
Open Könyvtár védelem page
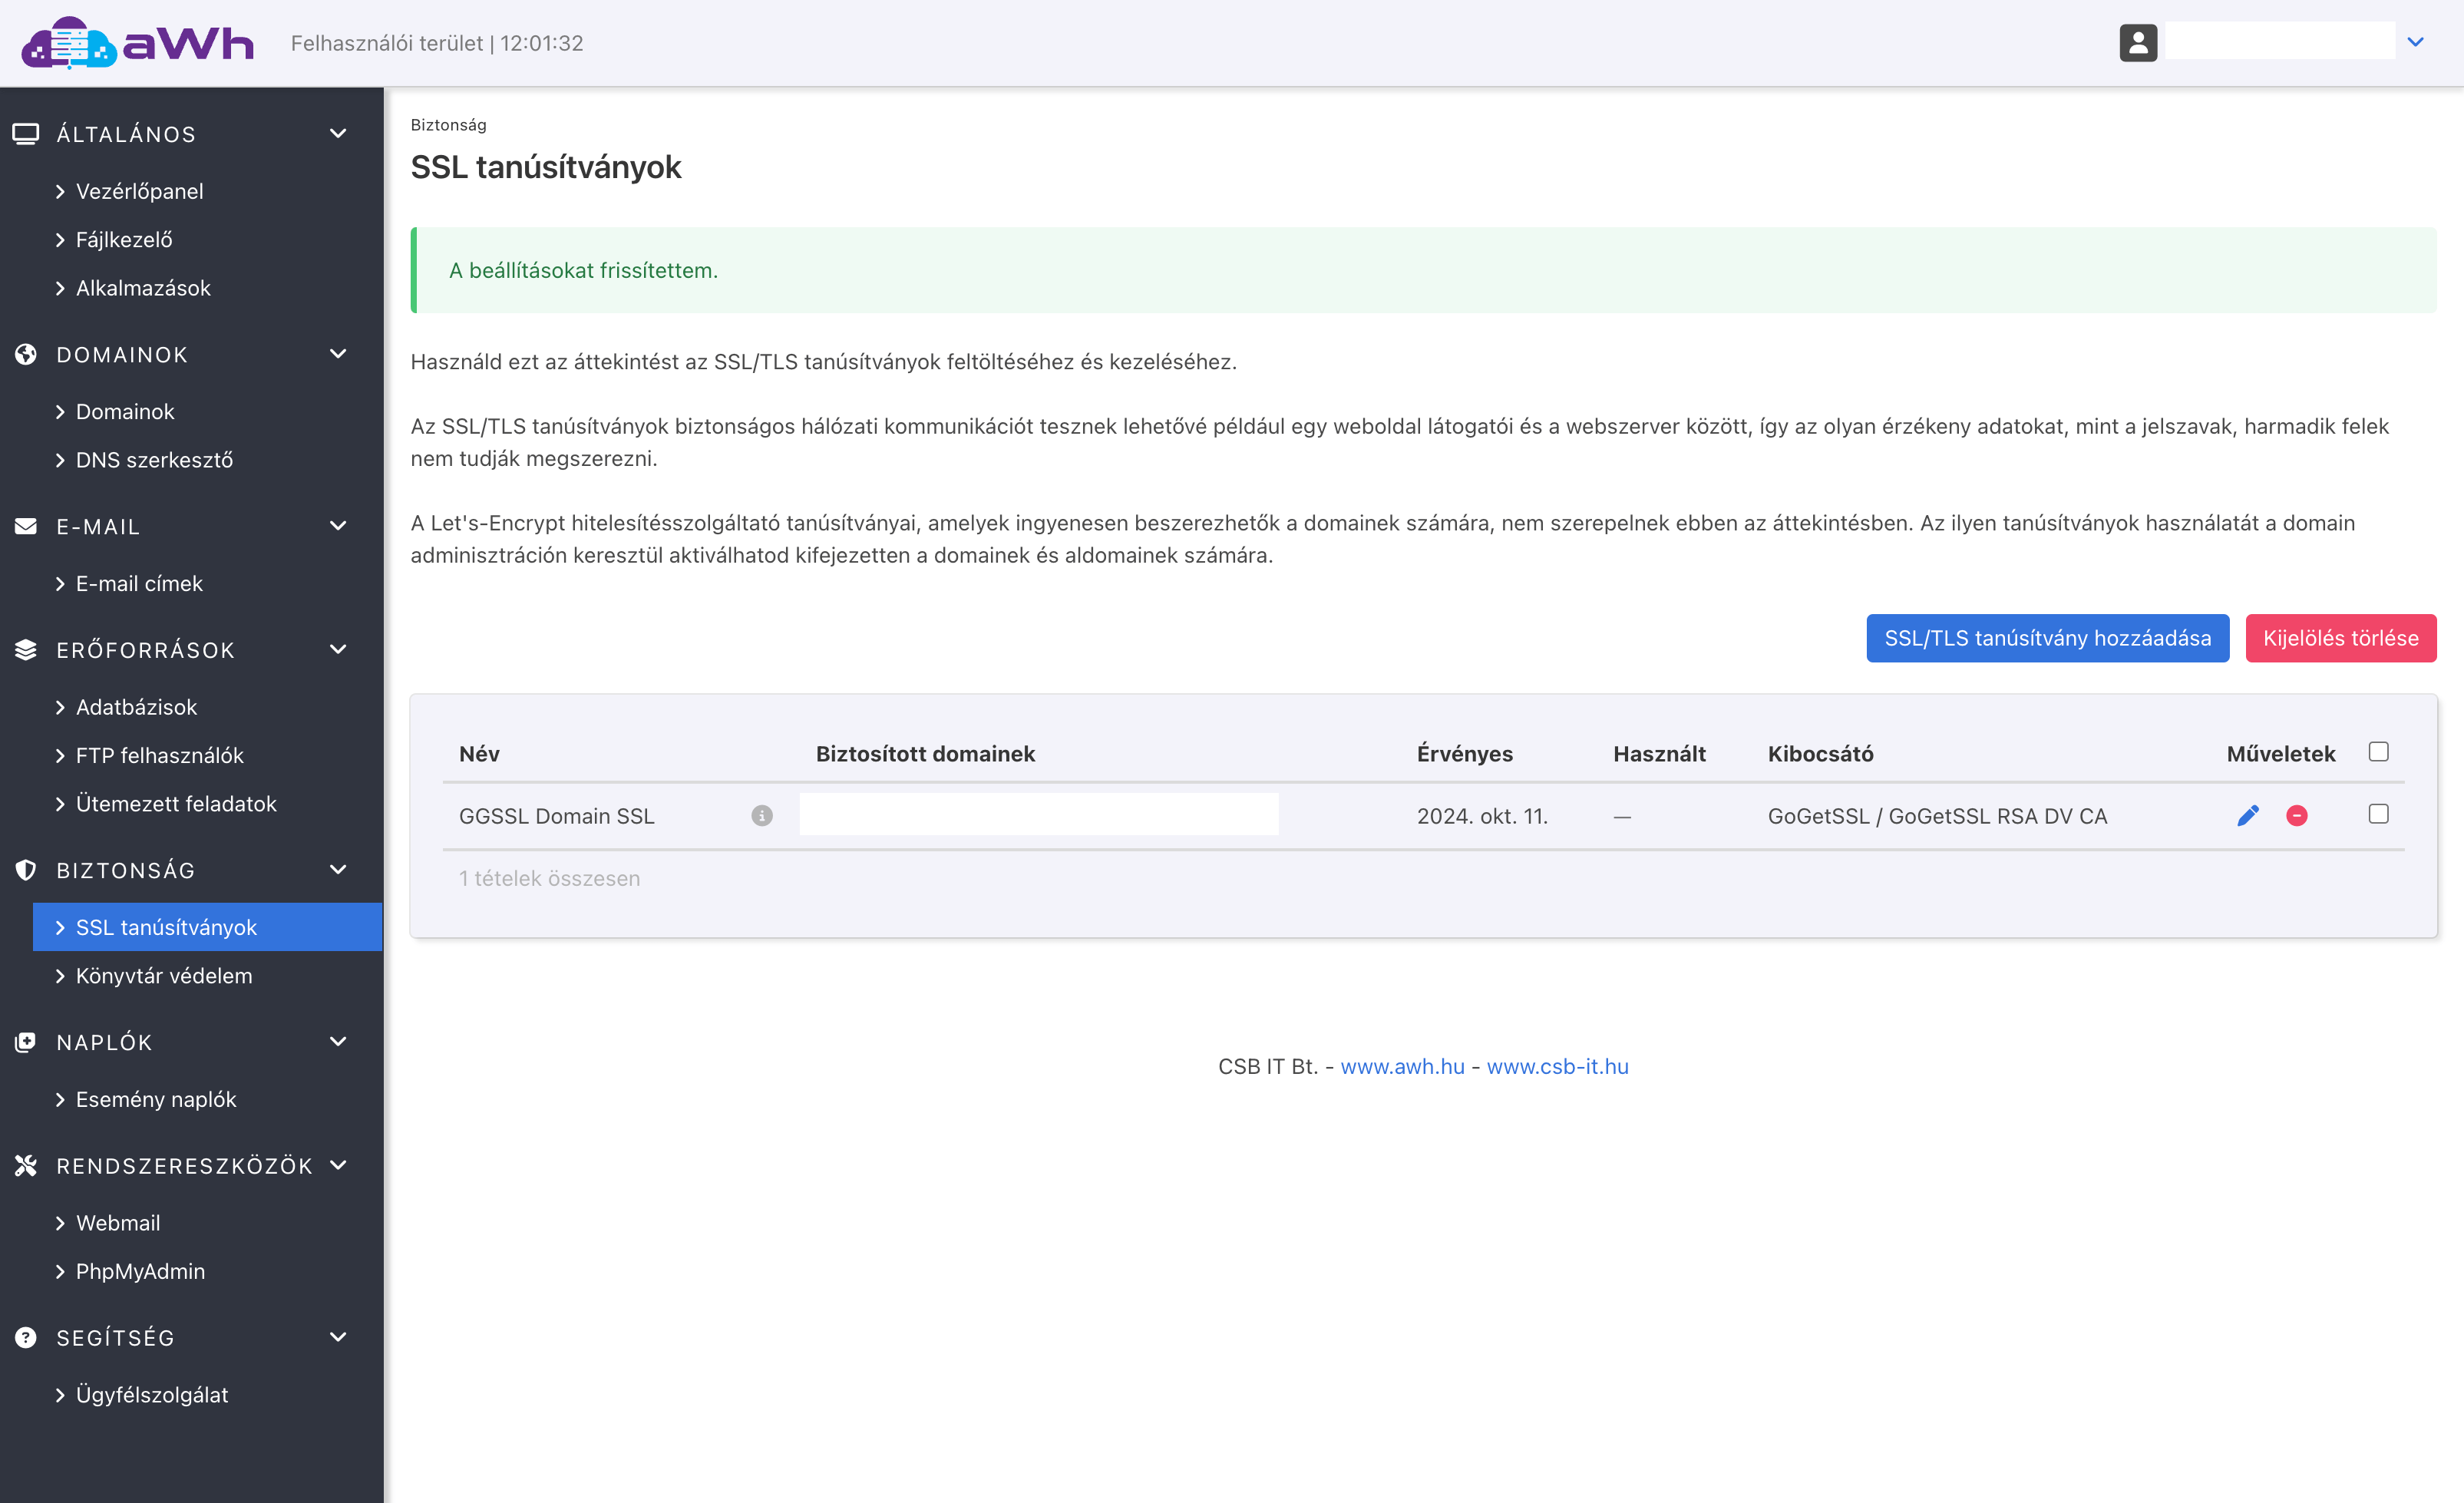click(164, 976)
